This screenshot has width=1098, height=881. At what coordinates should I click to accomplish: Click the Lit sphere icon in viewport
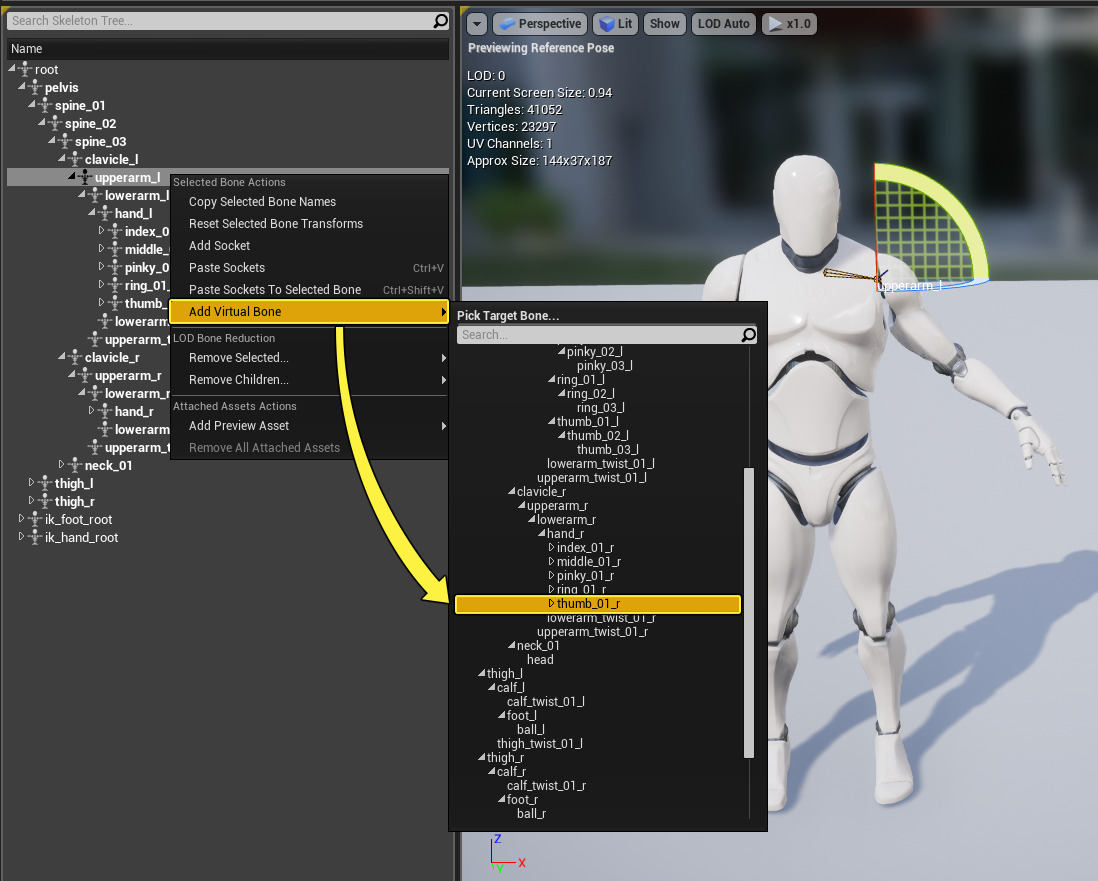pos(606,24)
